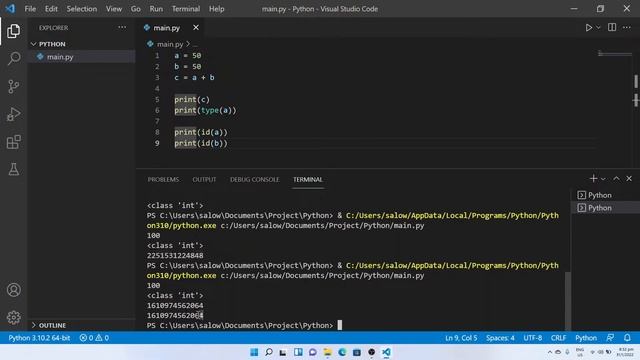Open run options dropdown arrow
Image resolution: width=640 pixels, height=360 pixels.
pyautogui.click(x=598, y=28)
